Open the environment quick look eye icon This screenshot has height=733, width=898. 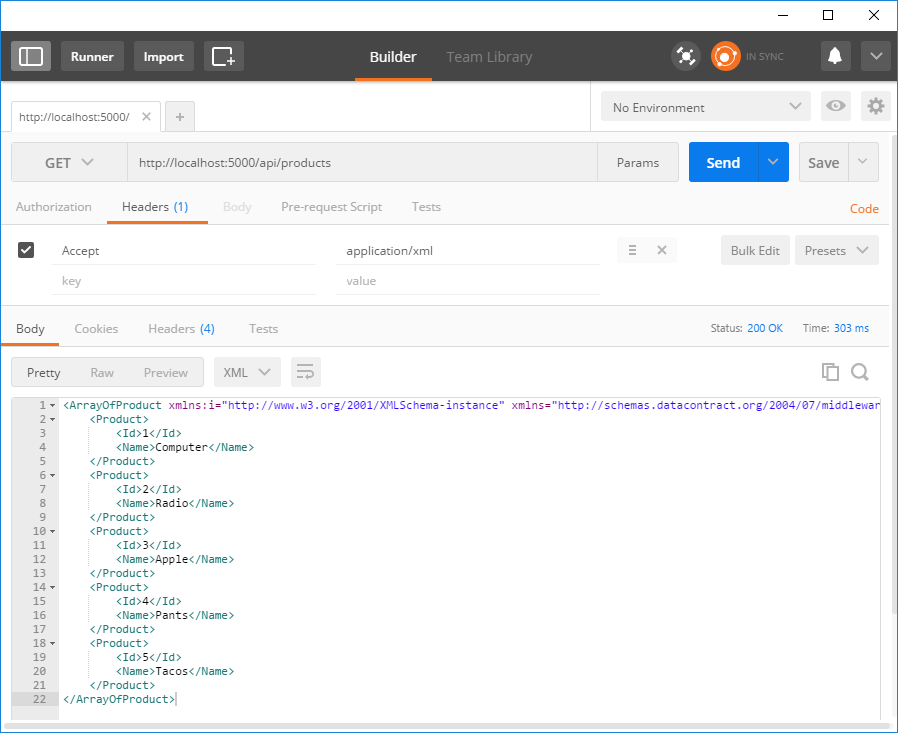click(x=835, y=107)
